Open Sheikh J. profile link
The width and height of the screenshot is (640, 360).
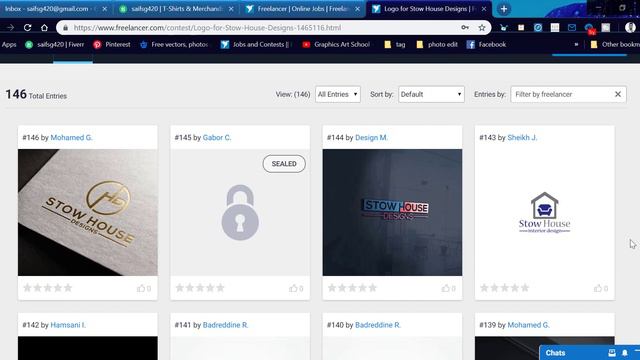tap(522, 138)
